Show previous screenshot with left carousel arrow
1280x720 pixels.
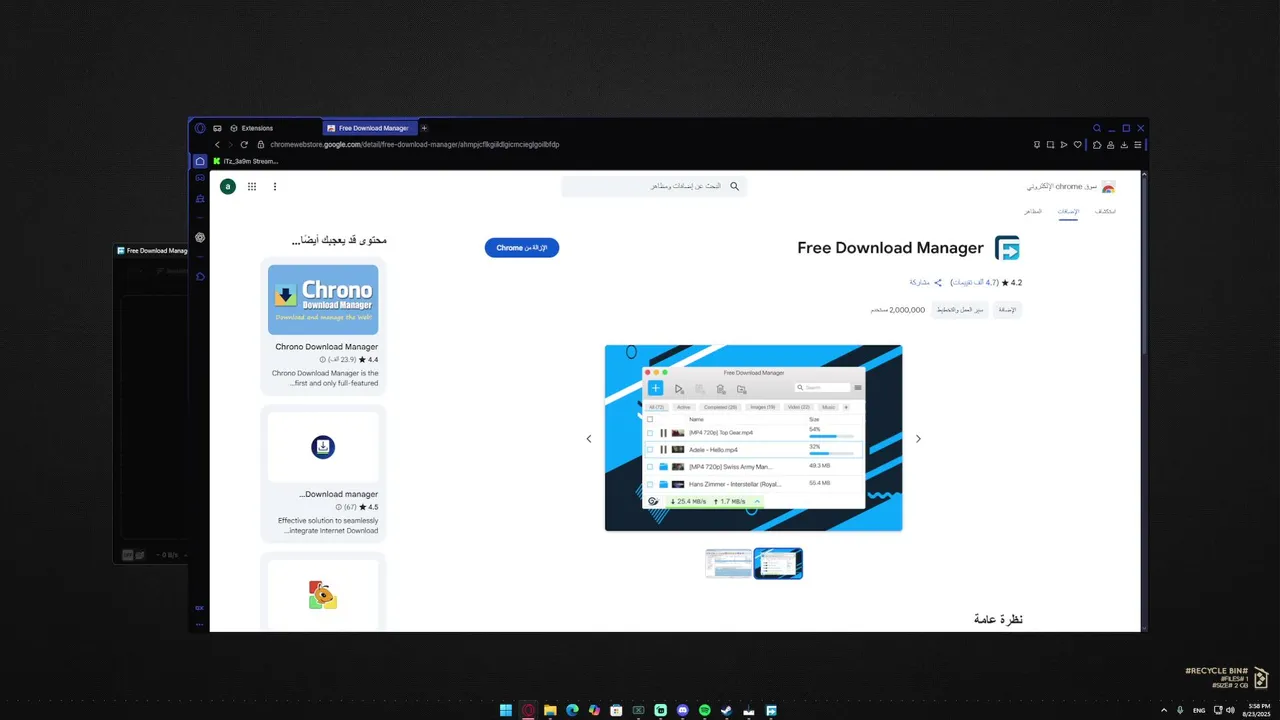click(x=589, y=439)
